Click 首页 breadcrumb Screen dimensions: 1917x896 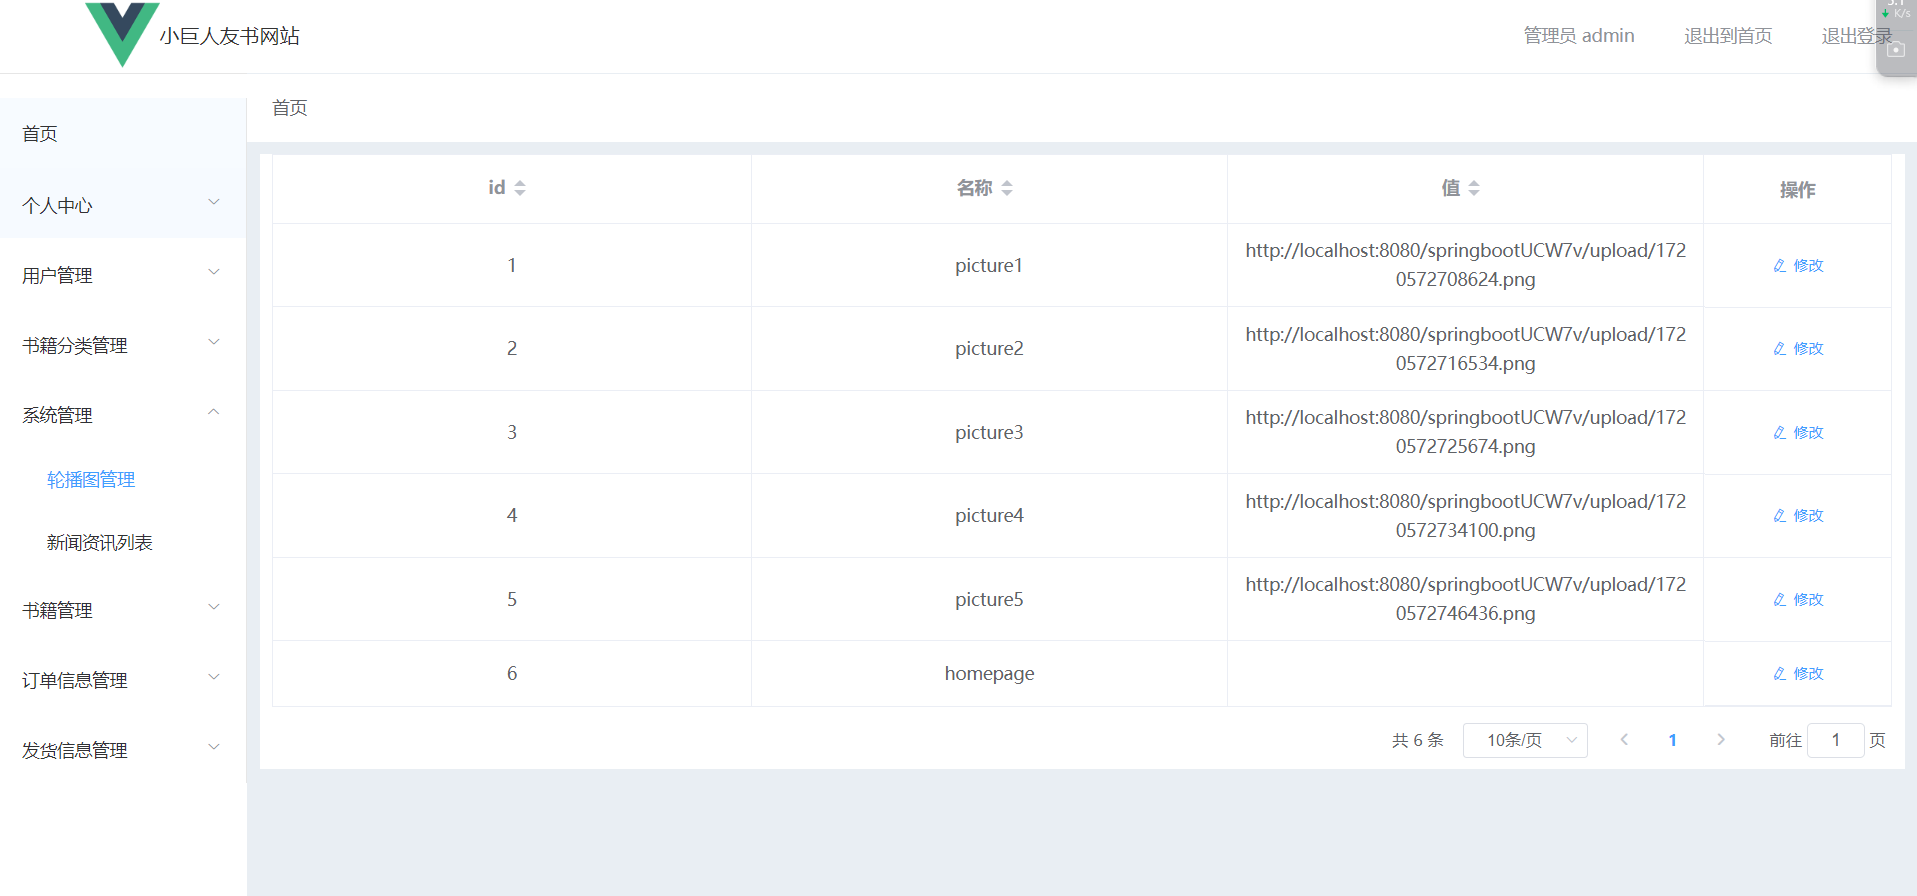coord(290,108)
